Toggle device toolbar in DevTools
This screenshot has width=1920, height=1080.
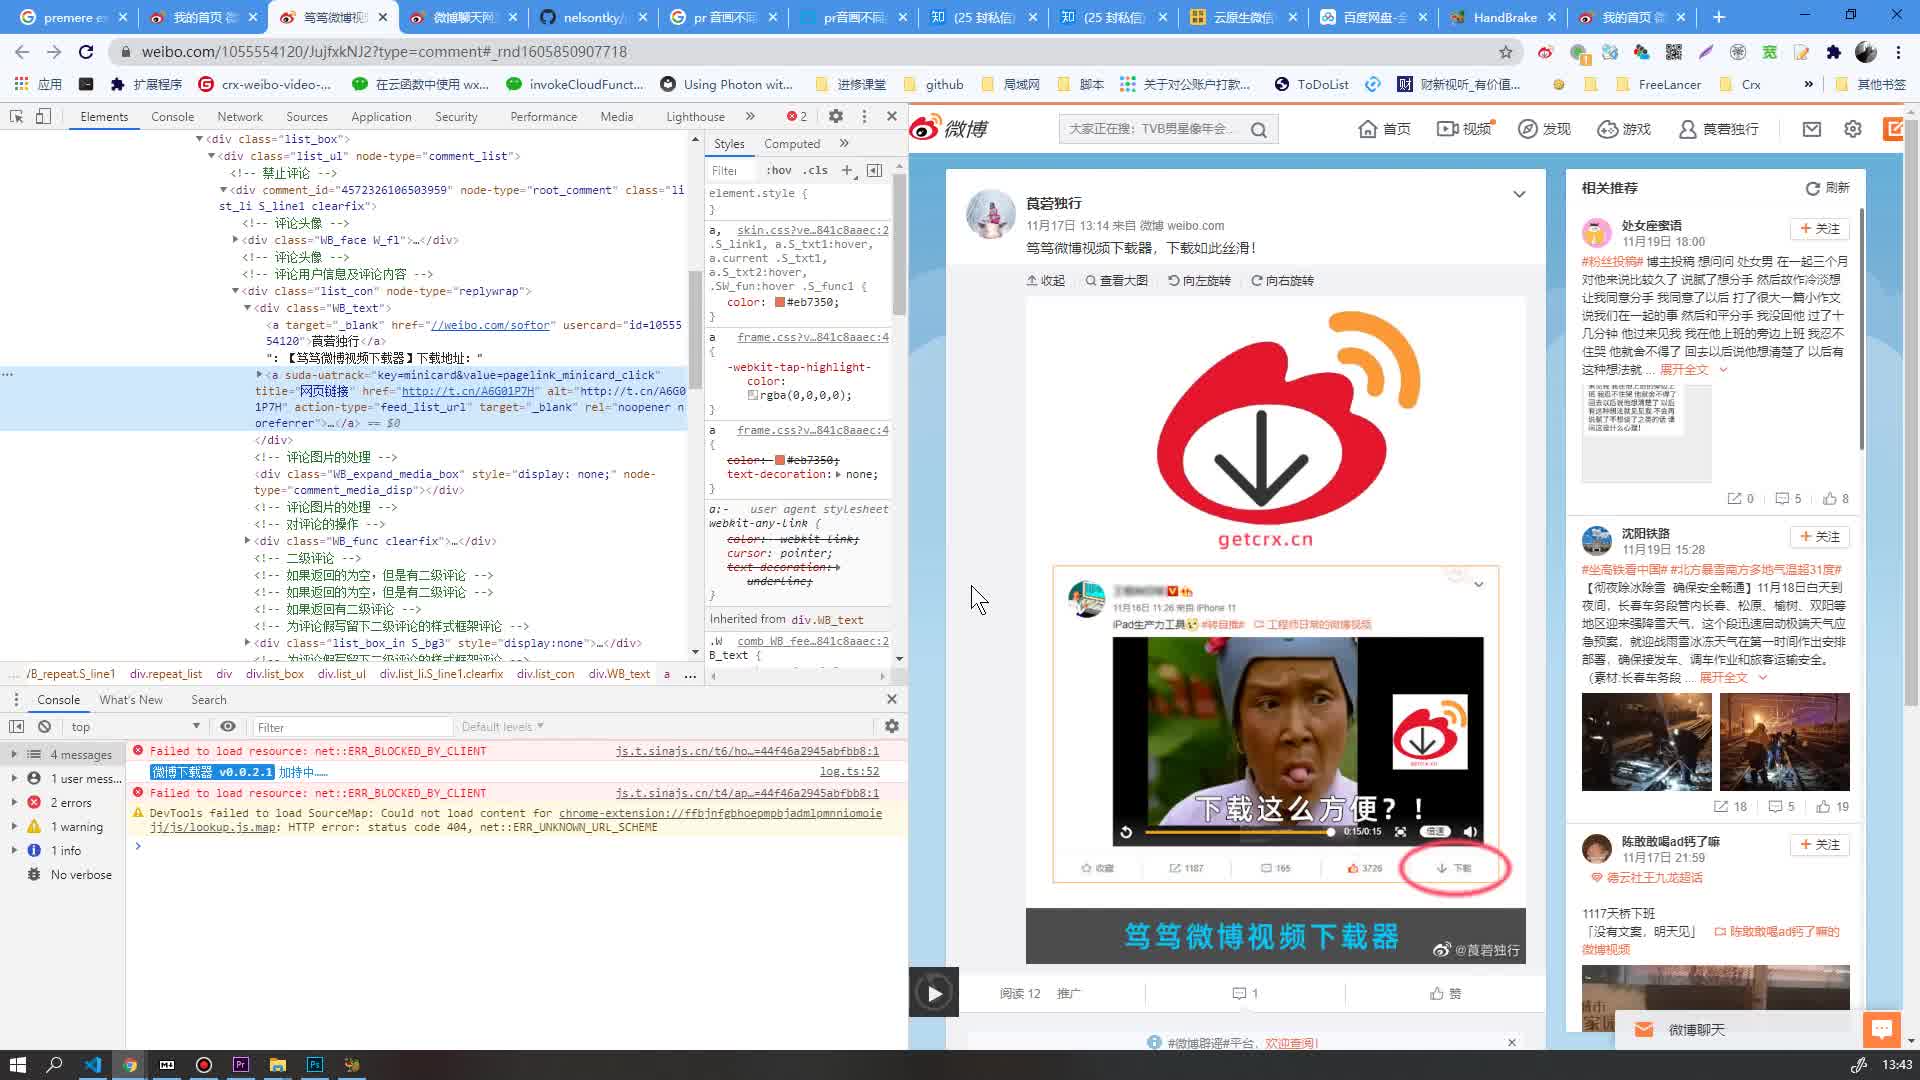(x=43, y=116)
